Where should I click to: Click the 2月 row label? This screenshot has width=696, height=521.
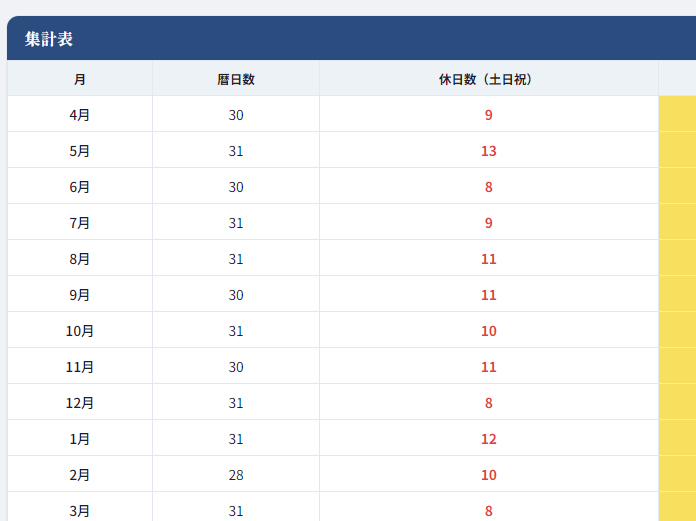tap(79, 475)
